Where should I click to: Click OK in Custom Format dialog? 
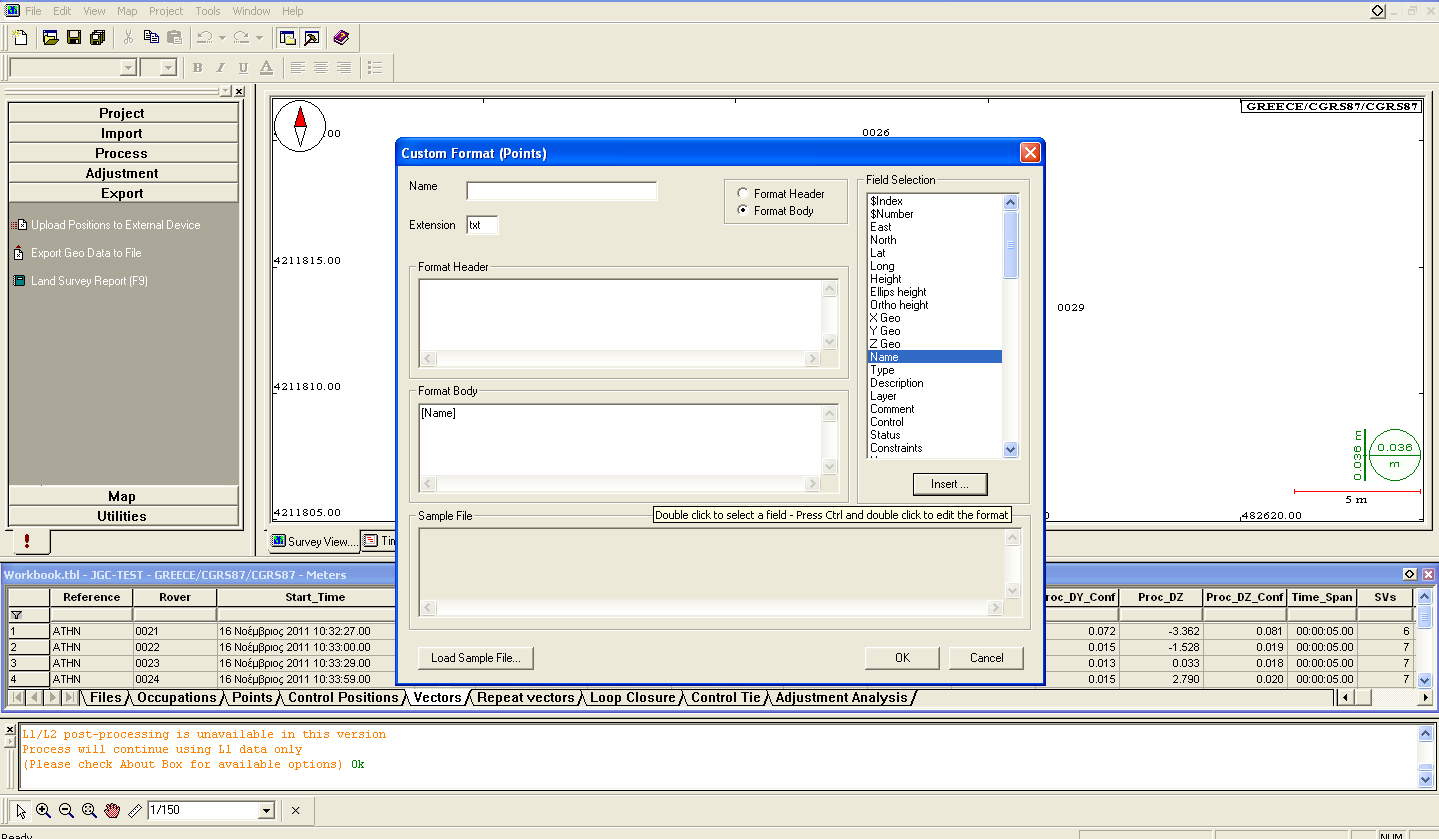coord(902,658)
